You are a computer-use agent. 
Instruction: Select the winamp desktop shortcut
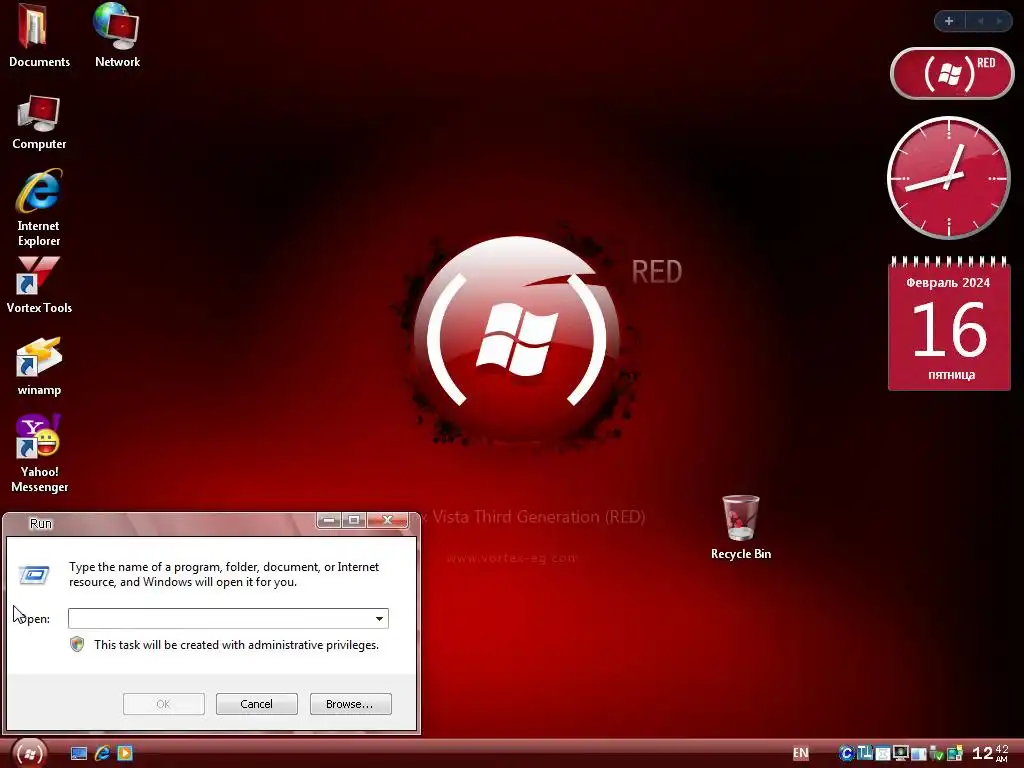pyautogui.click(x=39, y=367)
